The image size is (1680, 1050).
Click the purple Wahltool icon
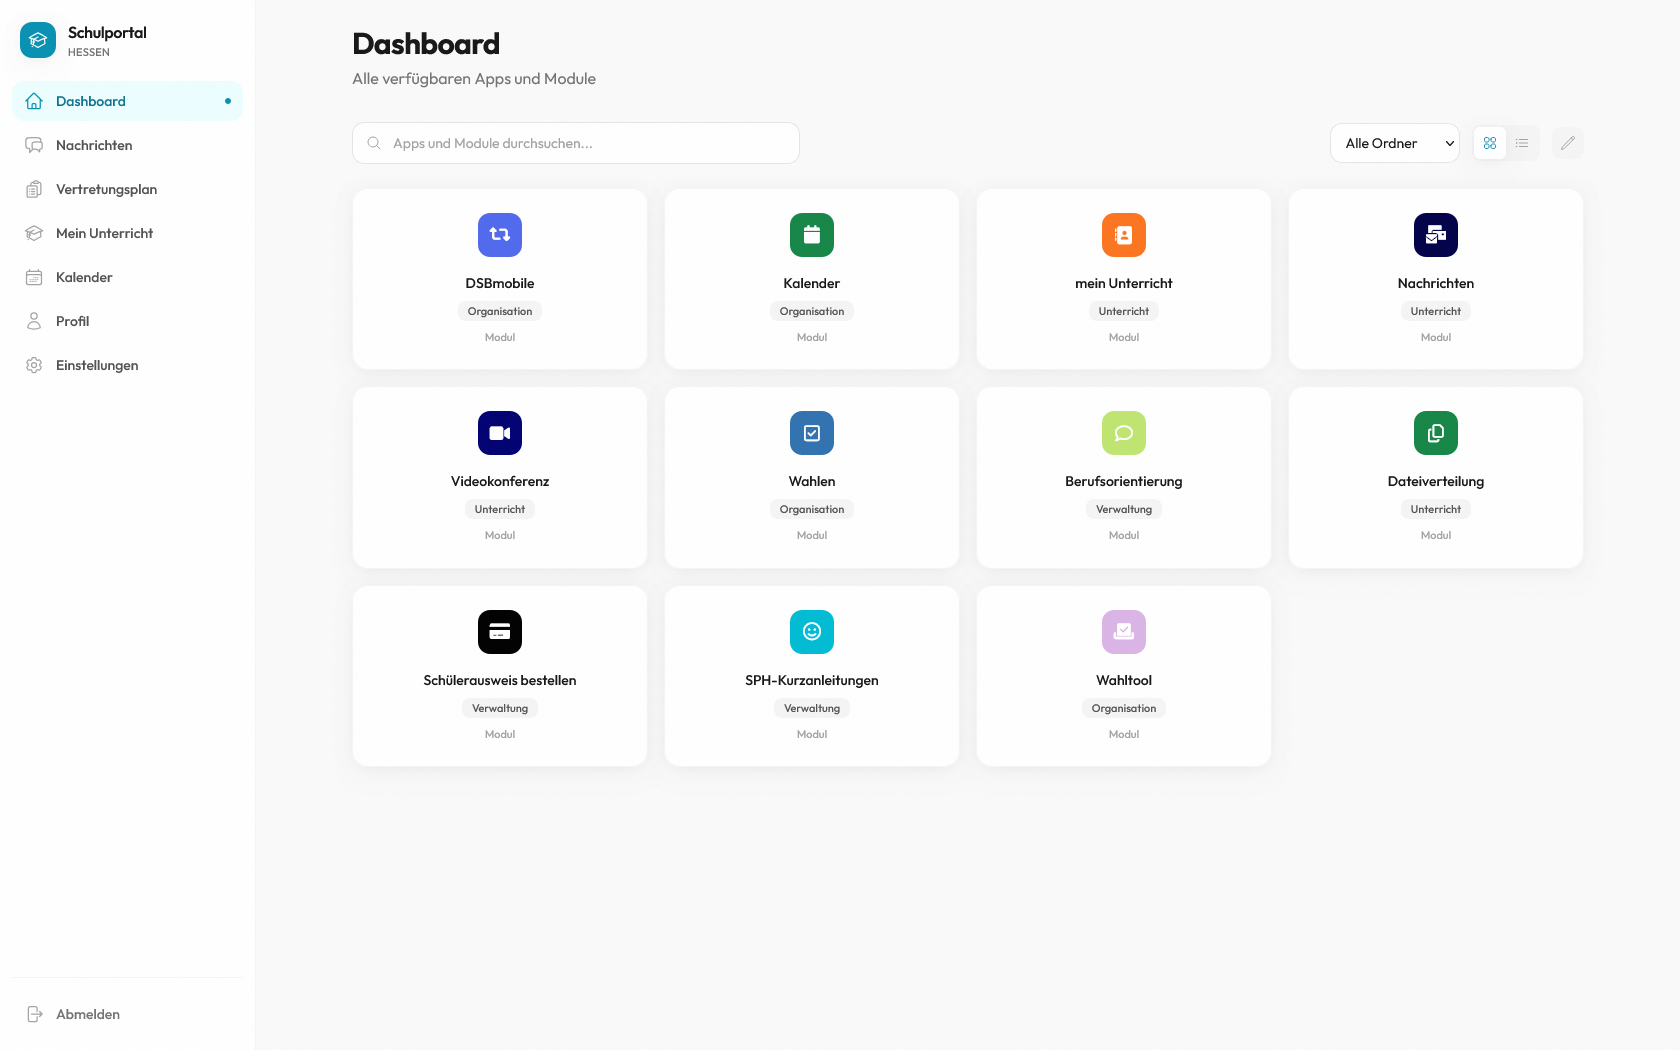(x=1124, y=632)
